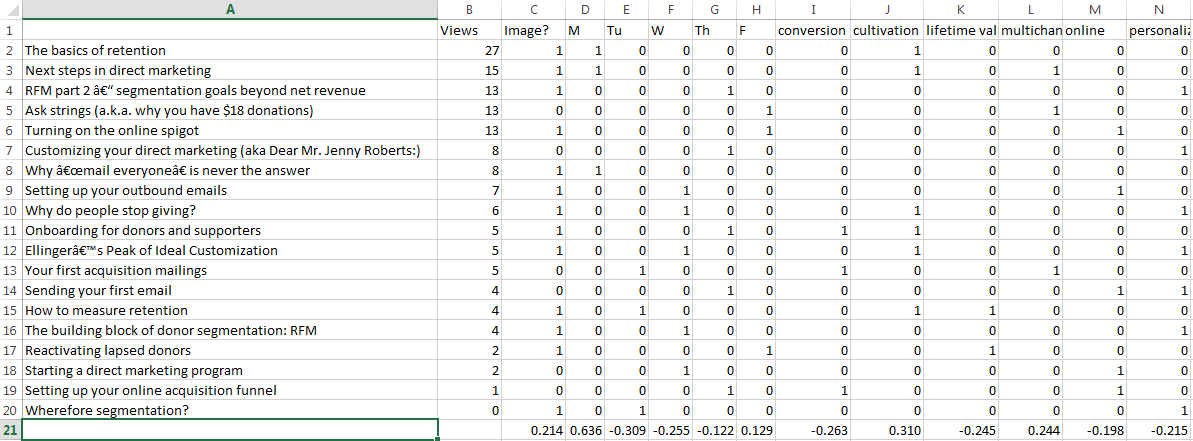This screenshot has width=1193, height=441.
Task: Click the row 1 header
Action: point(11,30)
